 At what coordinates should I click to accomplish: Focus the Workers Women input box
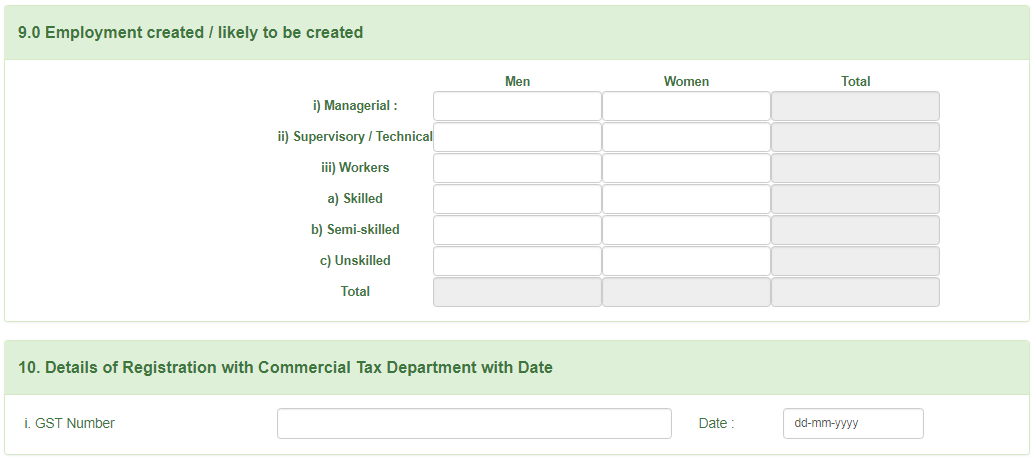click(686, 168)
